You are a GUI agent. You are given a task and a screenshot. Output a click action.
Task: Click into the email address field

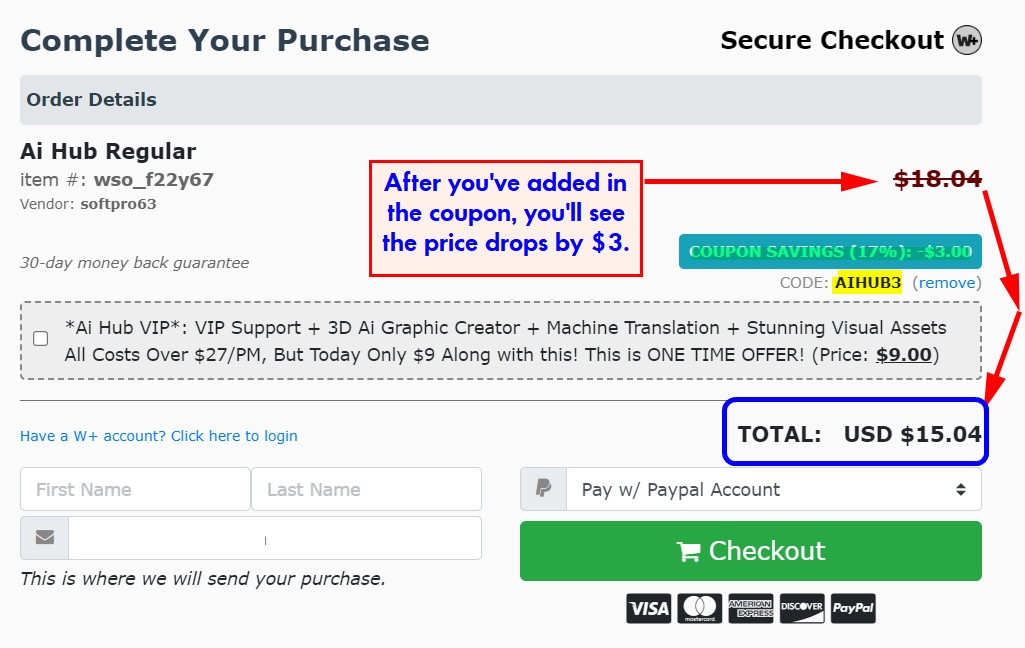274,537
